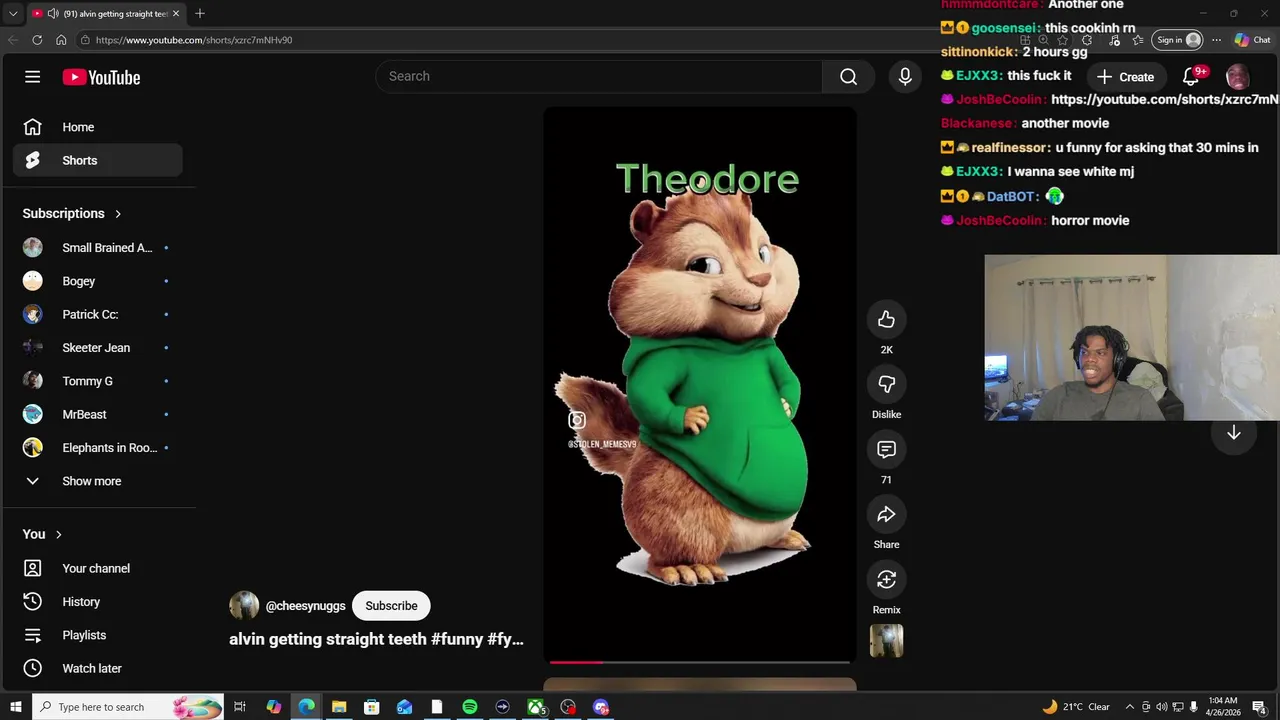Open Your channel in the sidebar
This screenshot has width=1280, height=720.
tap(98, 568)
